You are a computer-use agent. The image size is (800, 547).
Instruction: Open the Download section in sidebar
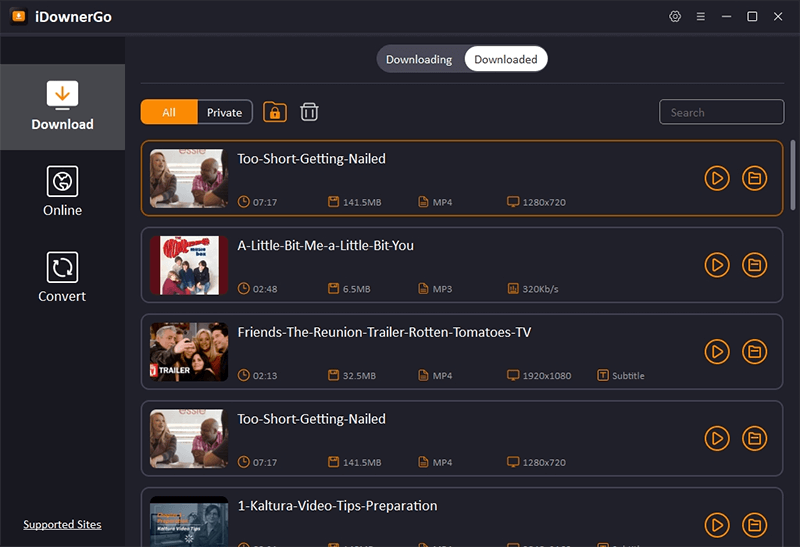(x=62, y=107)
